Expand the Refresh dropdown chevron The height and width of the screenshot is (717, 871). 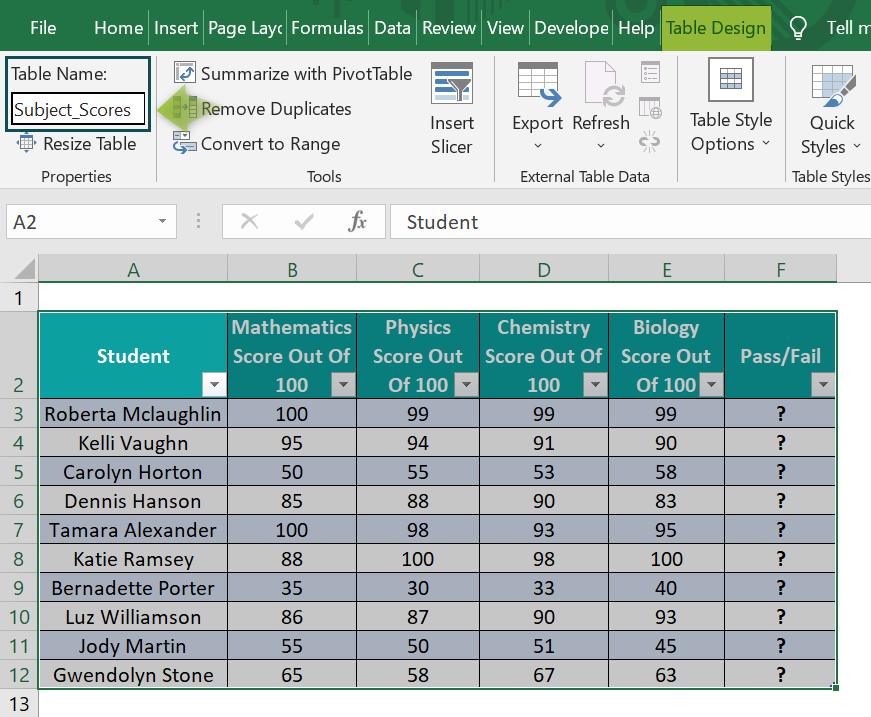click(601, 146)
